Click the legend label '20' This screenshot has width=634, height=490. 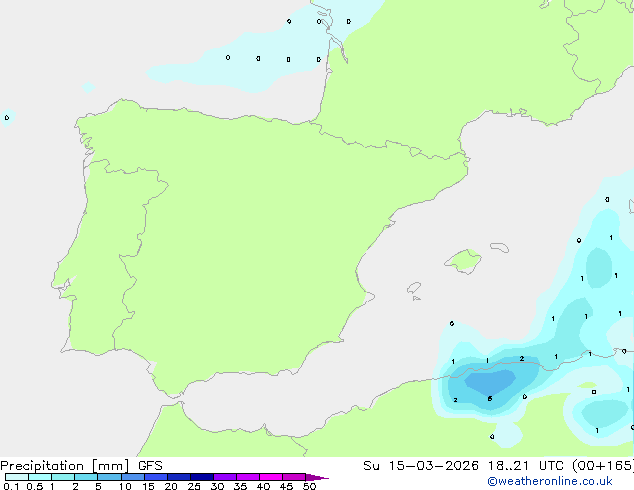point(171,486)
